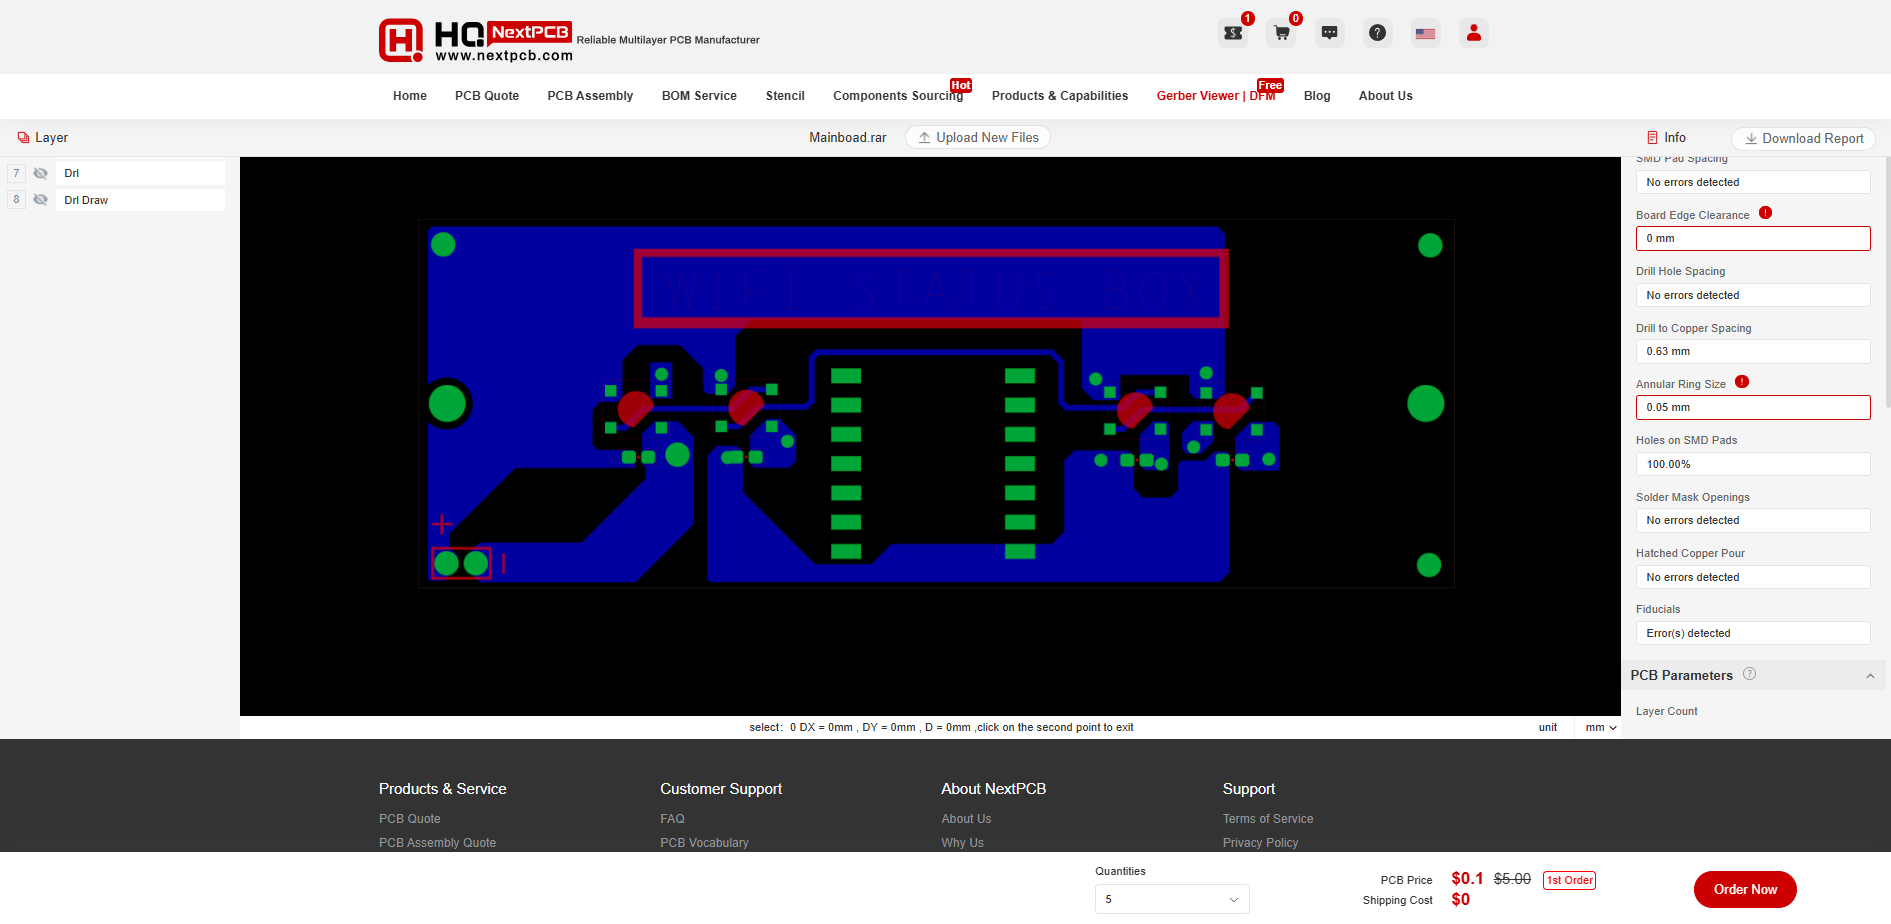1891x924 pixels.
Task: Open Blog menu item
Action: 1317,96
